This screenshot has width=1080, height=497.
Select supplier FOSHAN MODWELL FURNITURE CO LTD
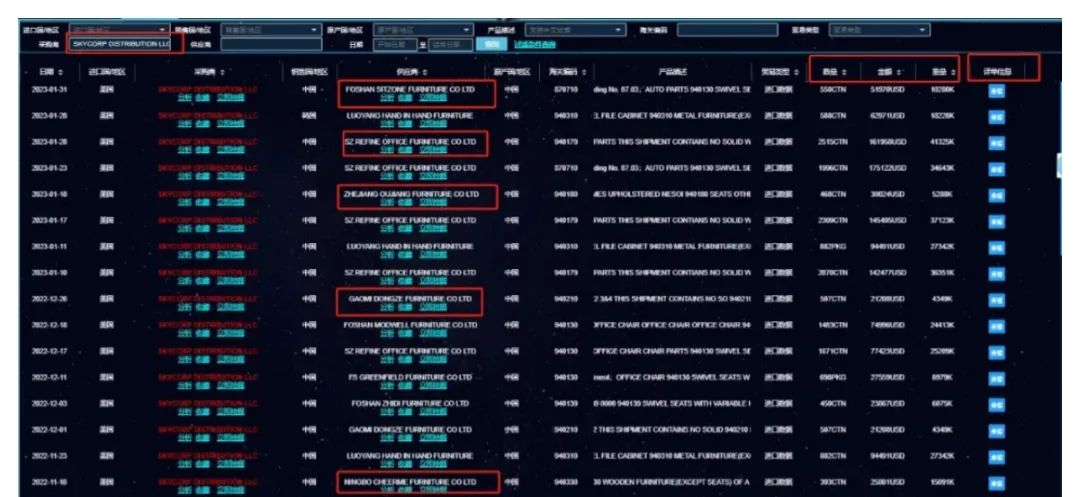(410, 325)
